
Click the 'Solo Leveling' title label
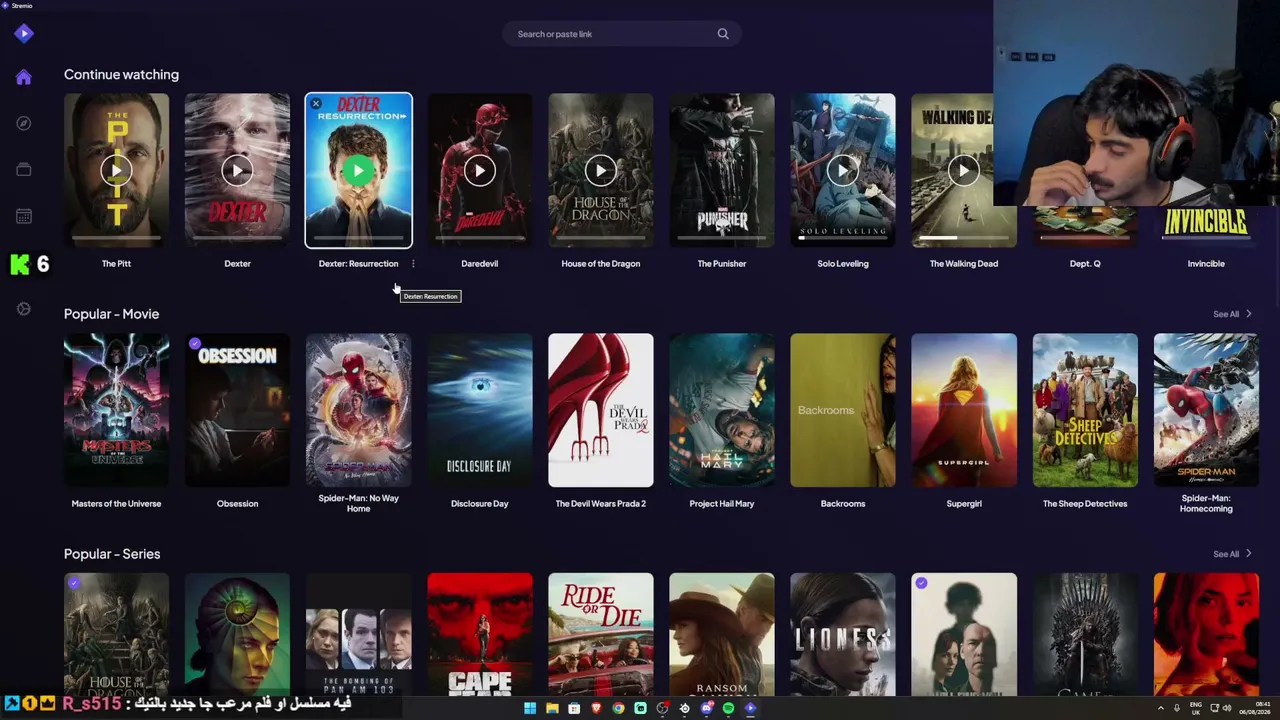click(842, 264)
